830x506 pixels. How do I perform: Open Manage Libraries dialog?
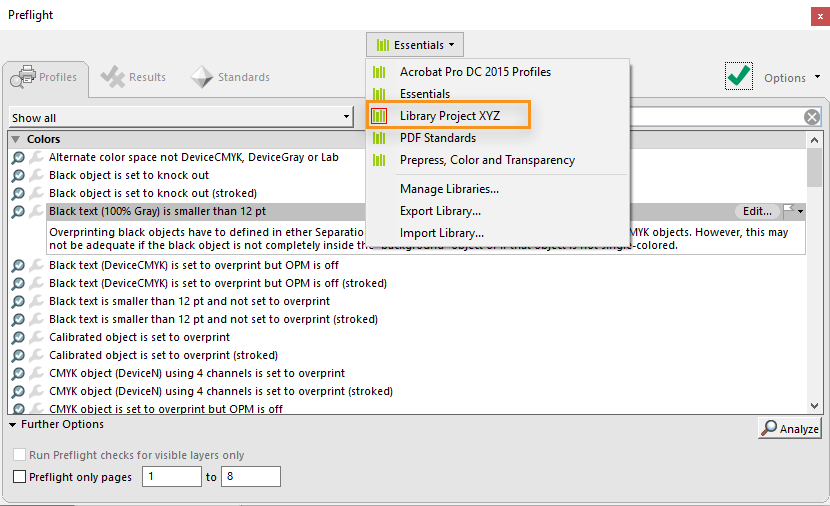(x=449, y=189)
